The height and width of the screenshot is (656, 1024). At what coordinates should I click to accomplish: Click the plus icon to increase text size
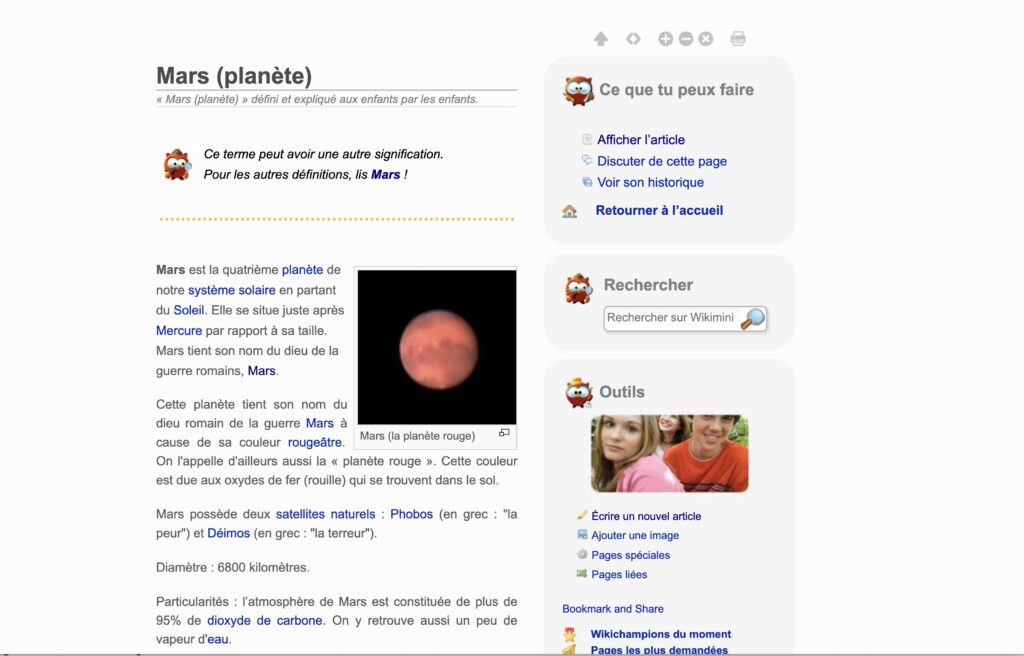point(665,39)
